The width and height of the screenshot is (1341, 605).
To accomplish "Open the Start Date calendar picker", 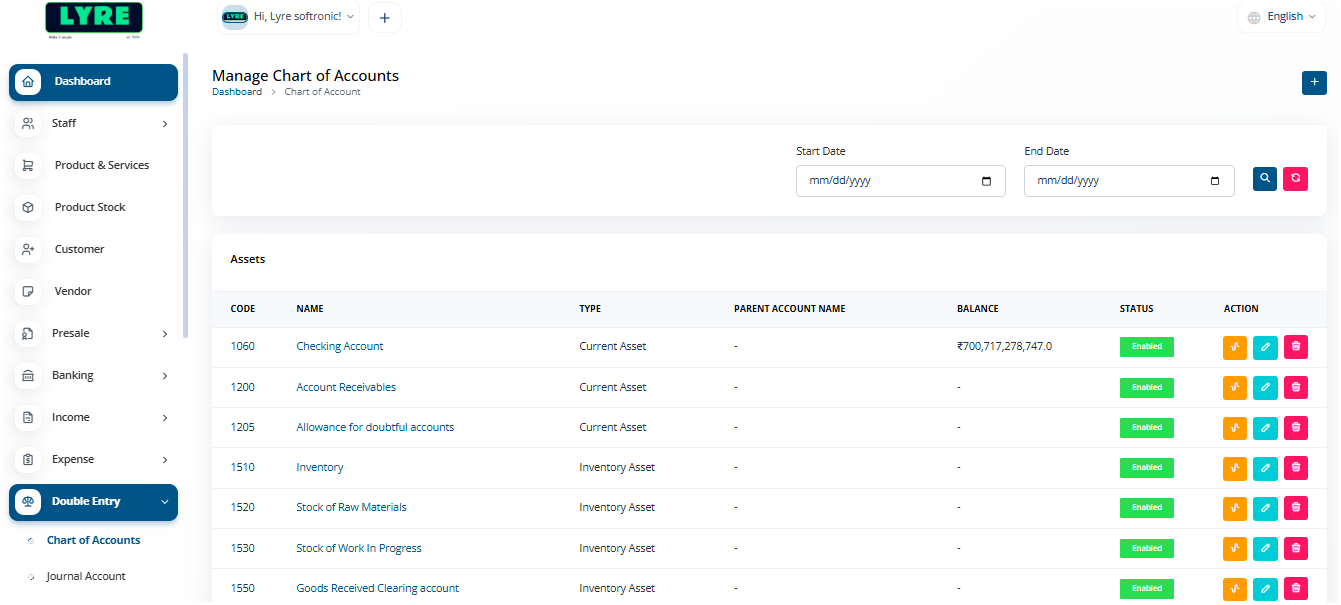I will [985, 181].
